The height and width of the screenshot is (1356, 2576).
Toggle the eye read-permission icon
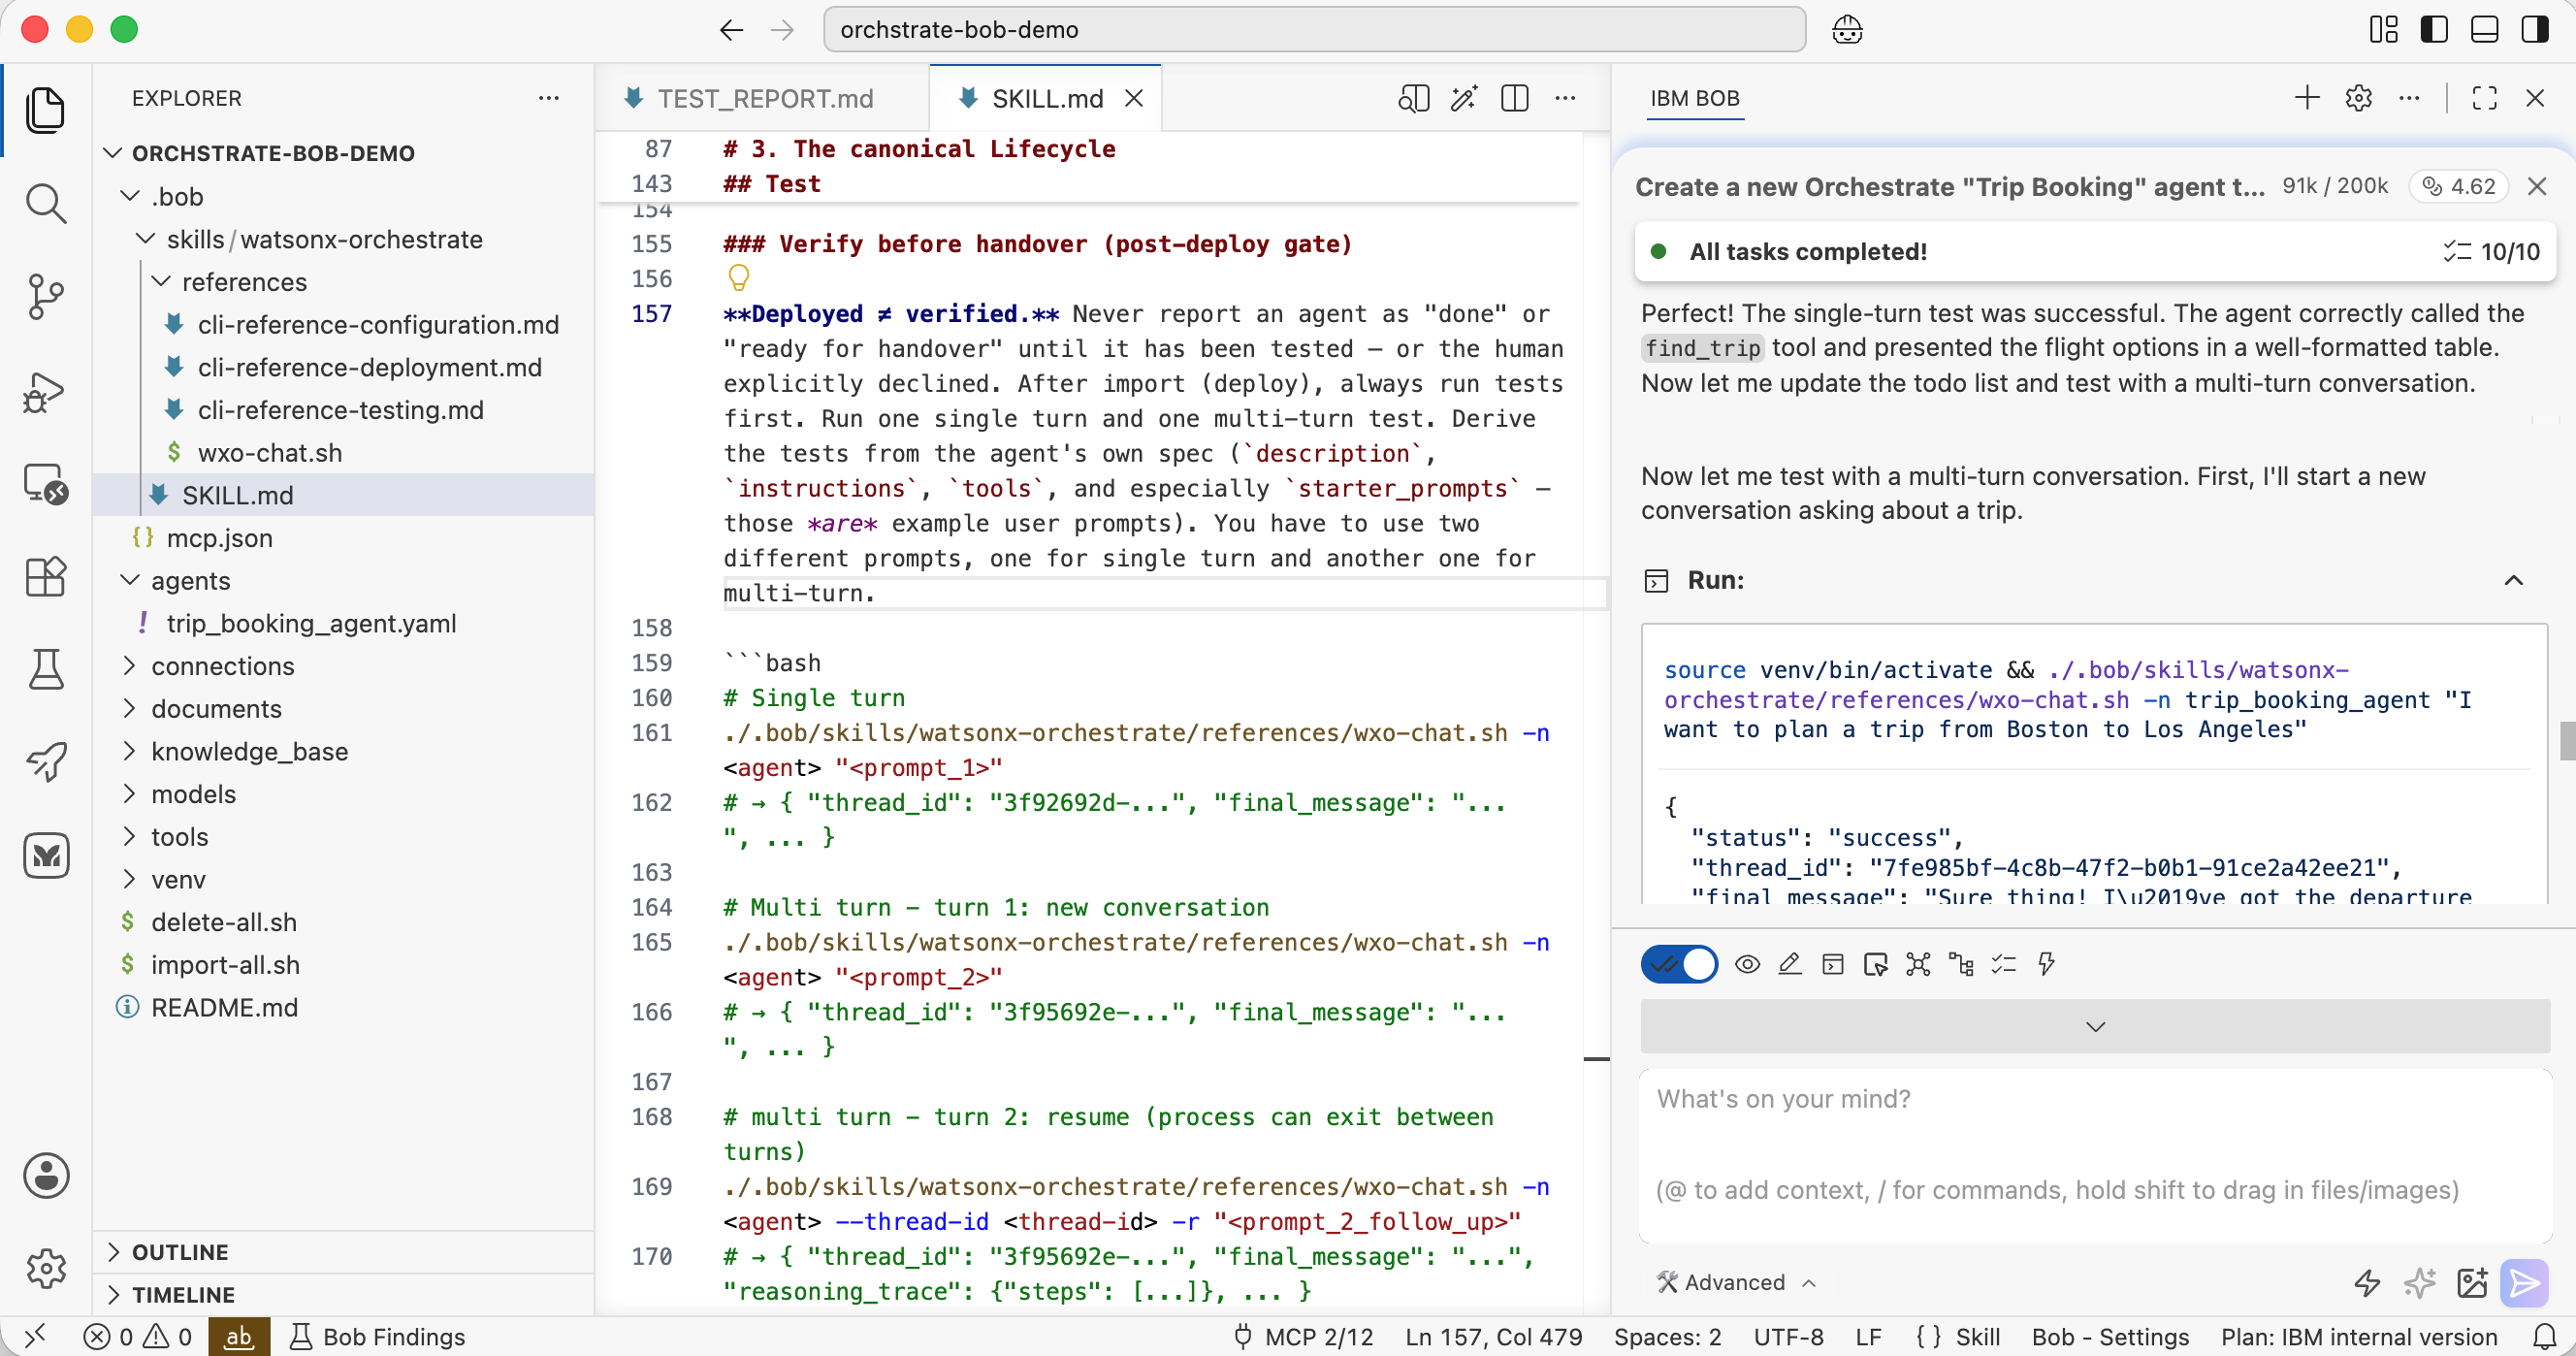click(1747, 964)
